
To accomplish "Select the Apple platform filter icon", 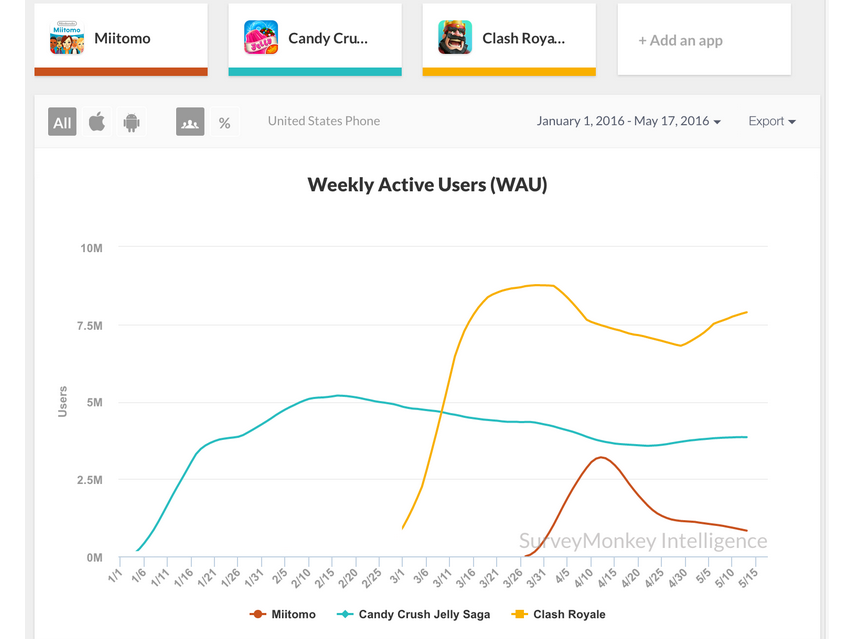I will click(x=96, y=121).
